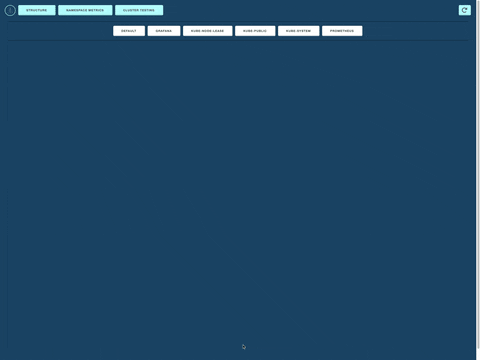Open the Cluster Testing tab

(x=139, y=10)
